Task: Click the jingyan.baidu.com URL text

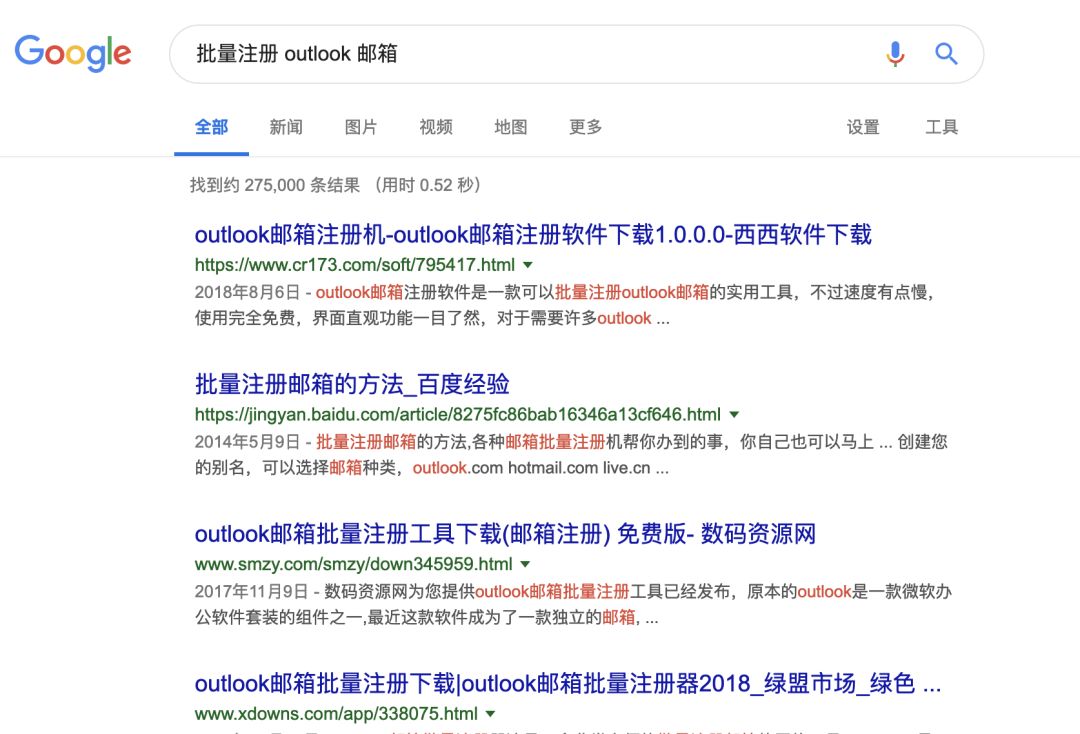Action: tap(457, 415)
